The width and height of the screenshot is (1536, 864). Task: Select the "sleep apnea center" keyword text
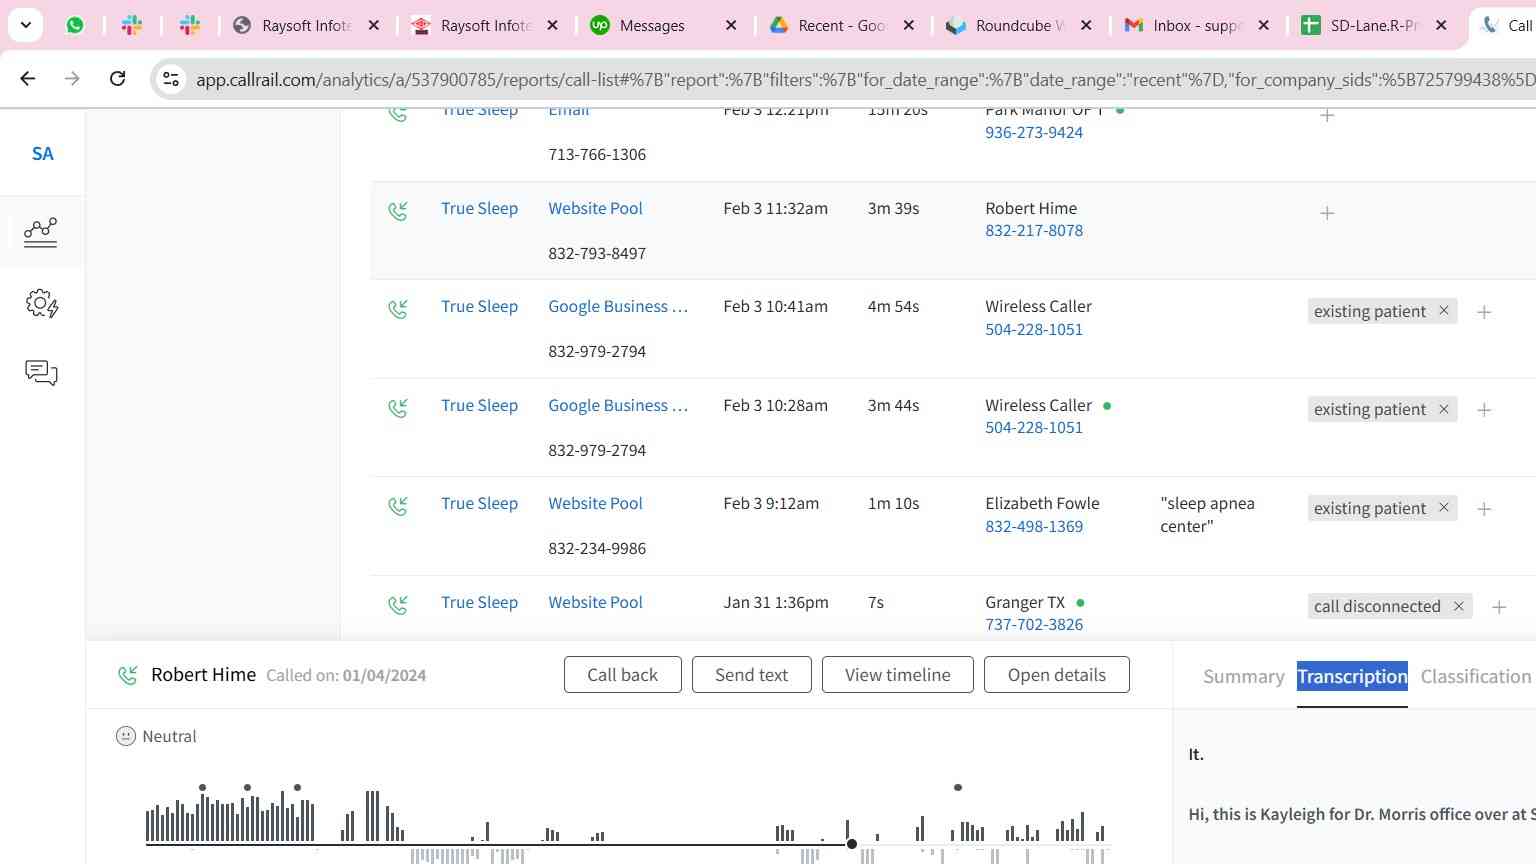pyautogui.click(x=1207, y=515)
